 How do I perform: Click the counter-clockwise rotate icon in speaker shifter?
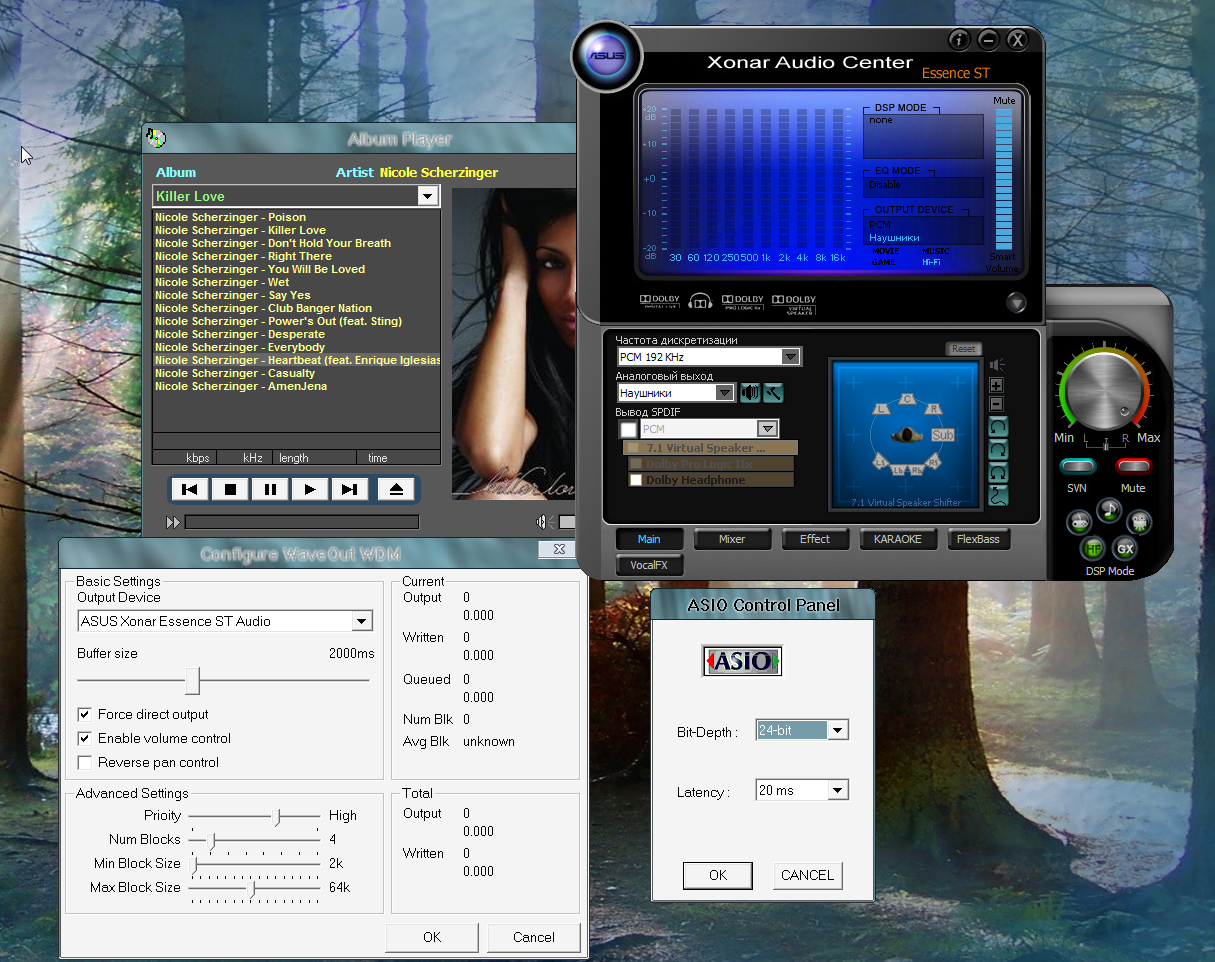point(998,427)
